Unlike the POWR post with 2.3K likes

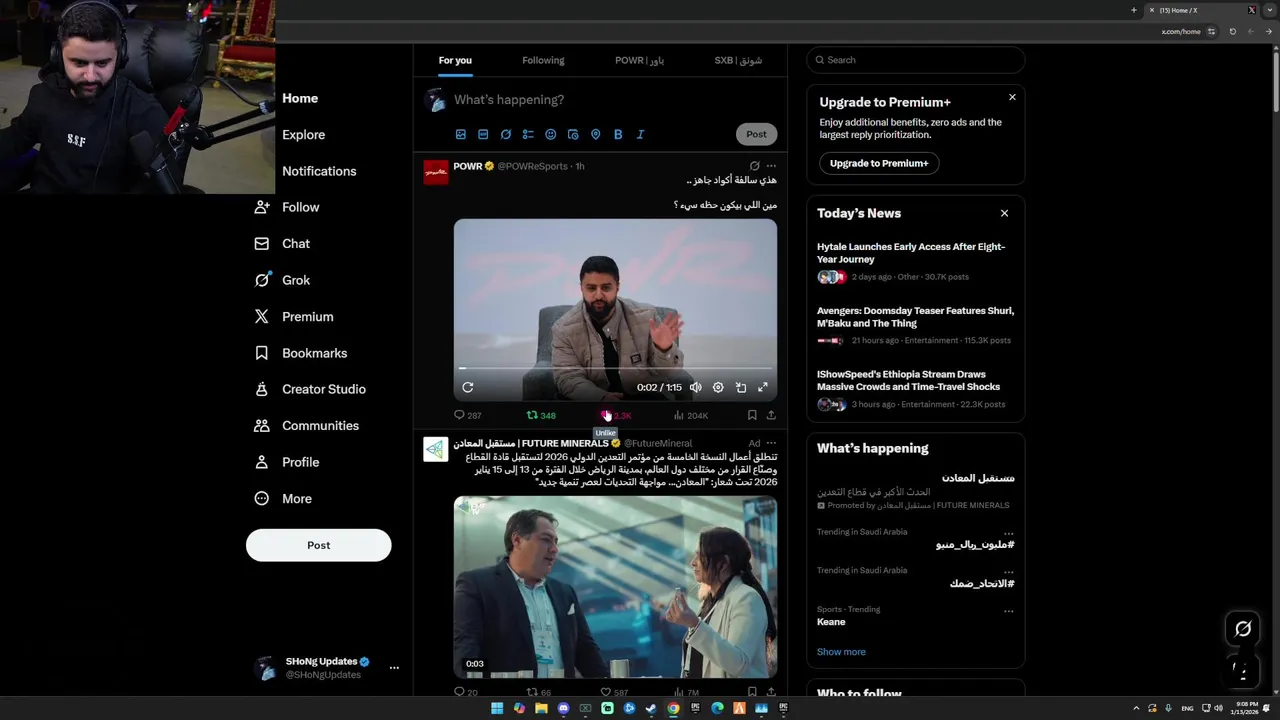[x=616, y=415]
